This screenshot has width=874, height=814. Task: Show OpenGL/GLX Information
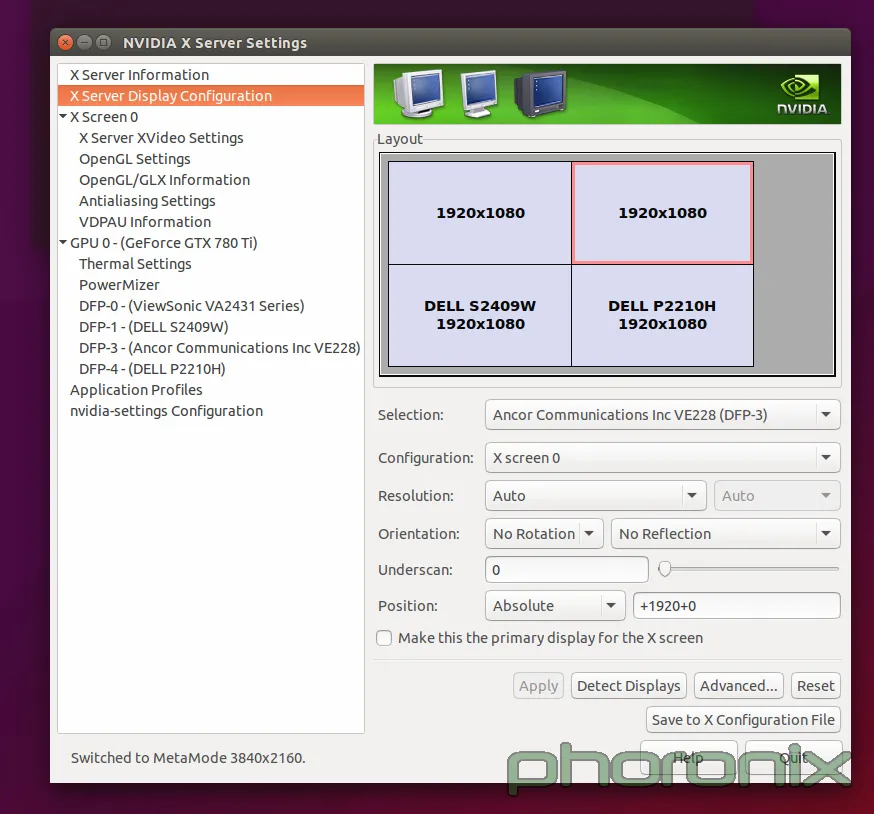tap(164, 180)
